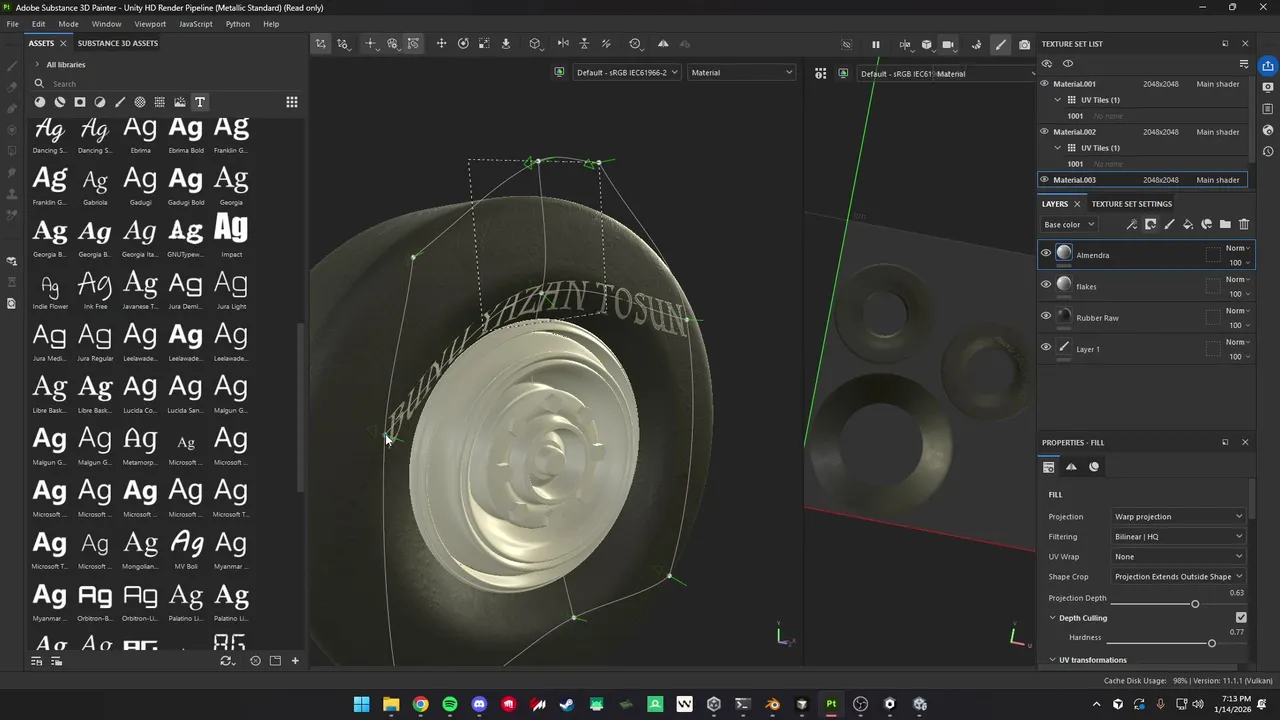
Task: Add a mask to the layer icon
Action: (x=1150, y=225)
